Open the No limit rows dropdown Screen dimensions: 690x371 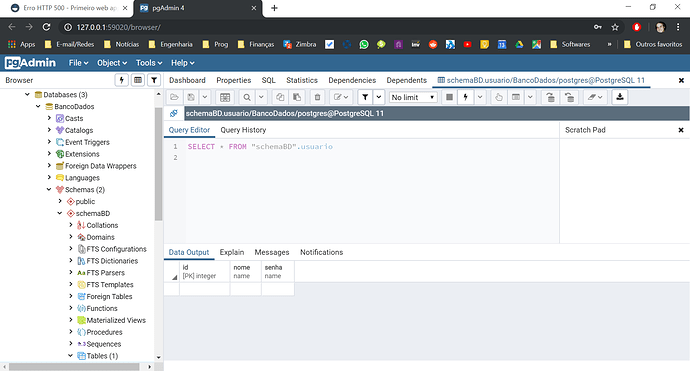coord(413,97)
